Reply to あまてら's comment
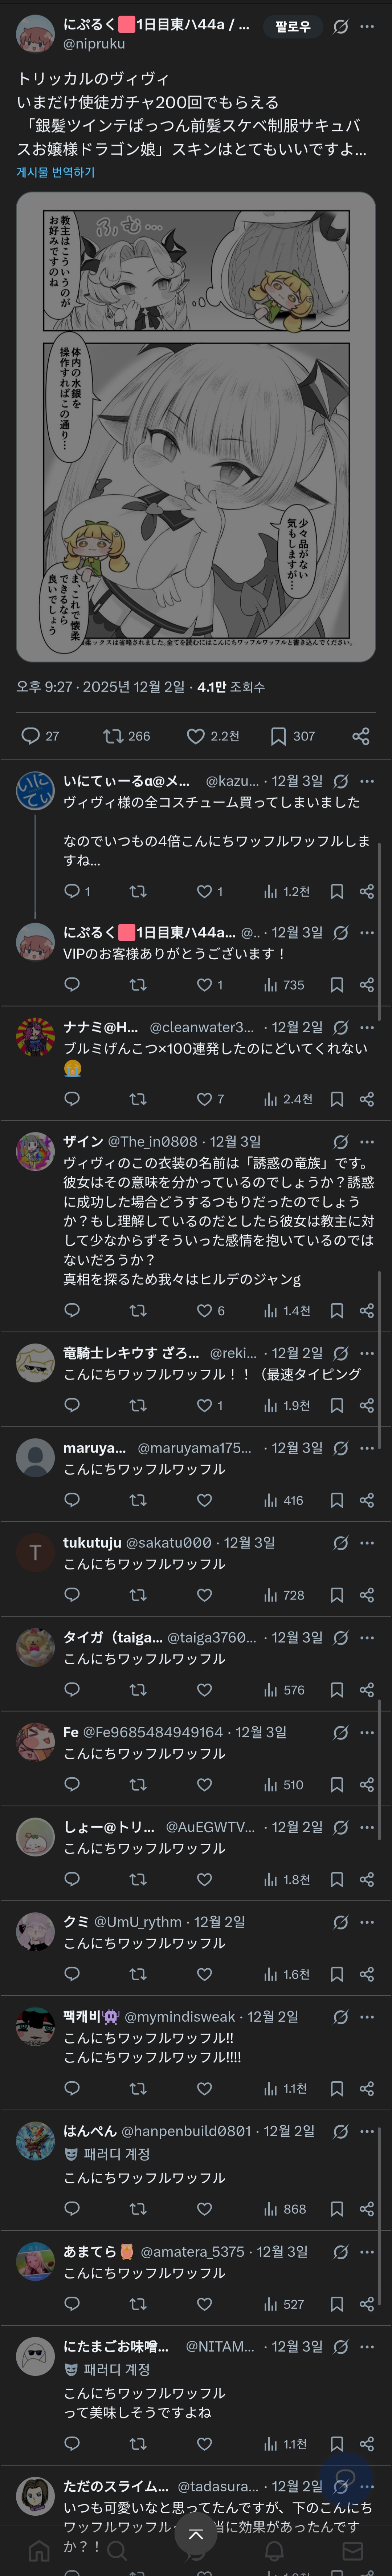The width and height of the screenshot is (392, 2576). [72, 2304]
